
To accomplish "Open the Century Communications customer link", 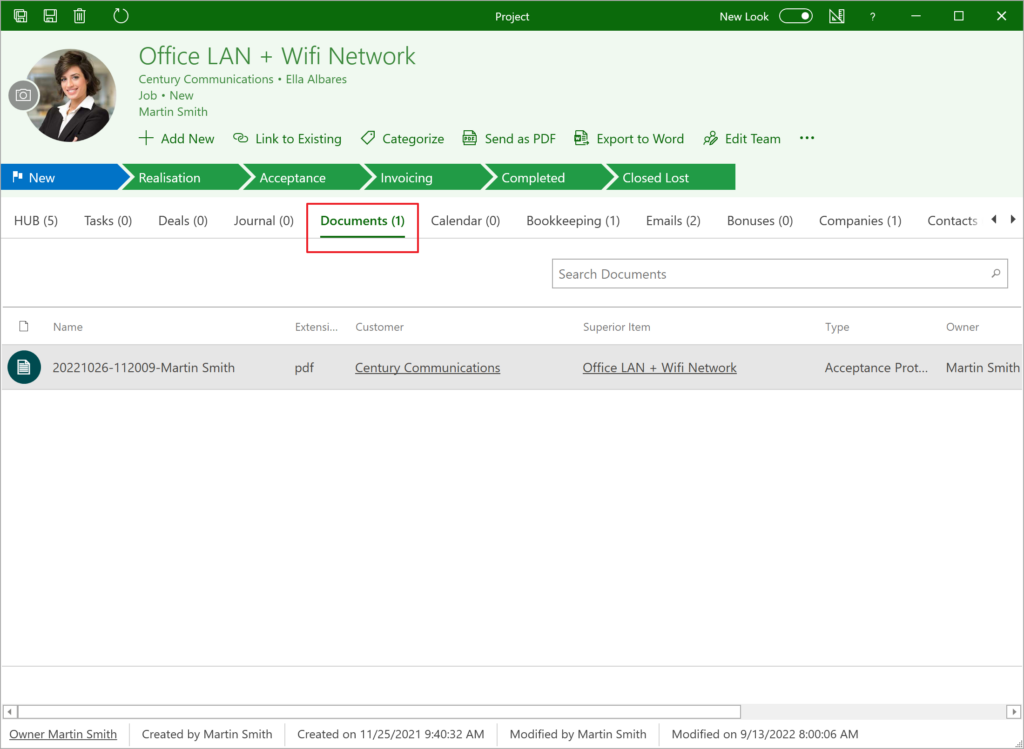I will [428, 368].
